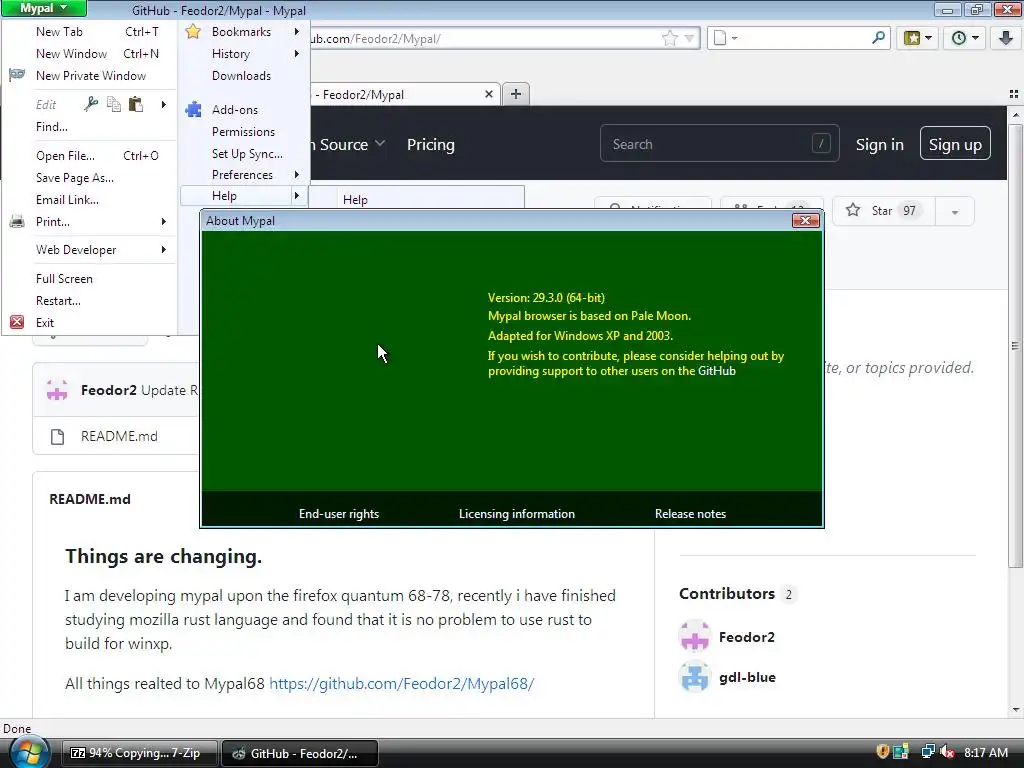
Task: Click the network tray icon
Action: [x=927, y=752]
